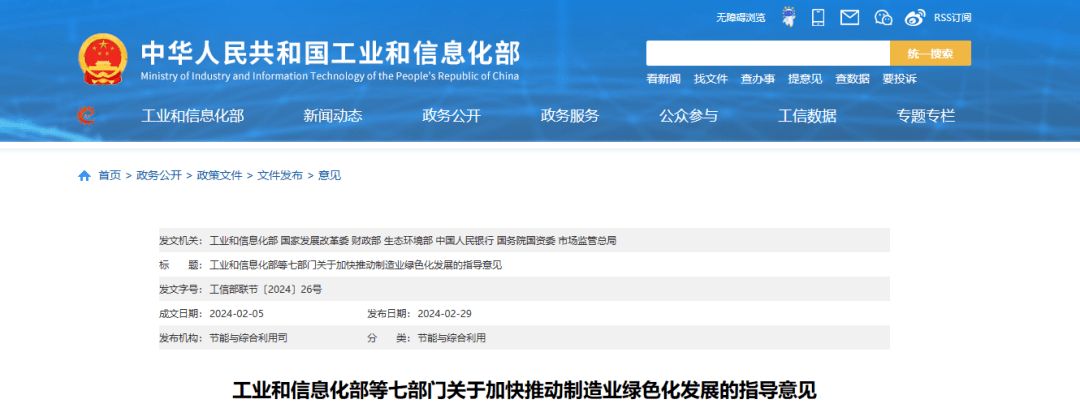Open 政策文件 in the breadcrumb
Image resolution: width=1080 pixels, height=408 pixels.
coord(219,175)
